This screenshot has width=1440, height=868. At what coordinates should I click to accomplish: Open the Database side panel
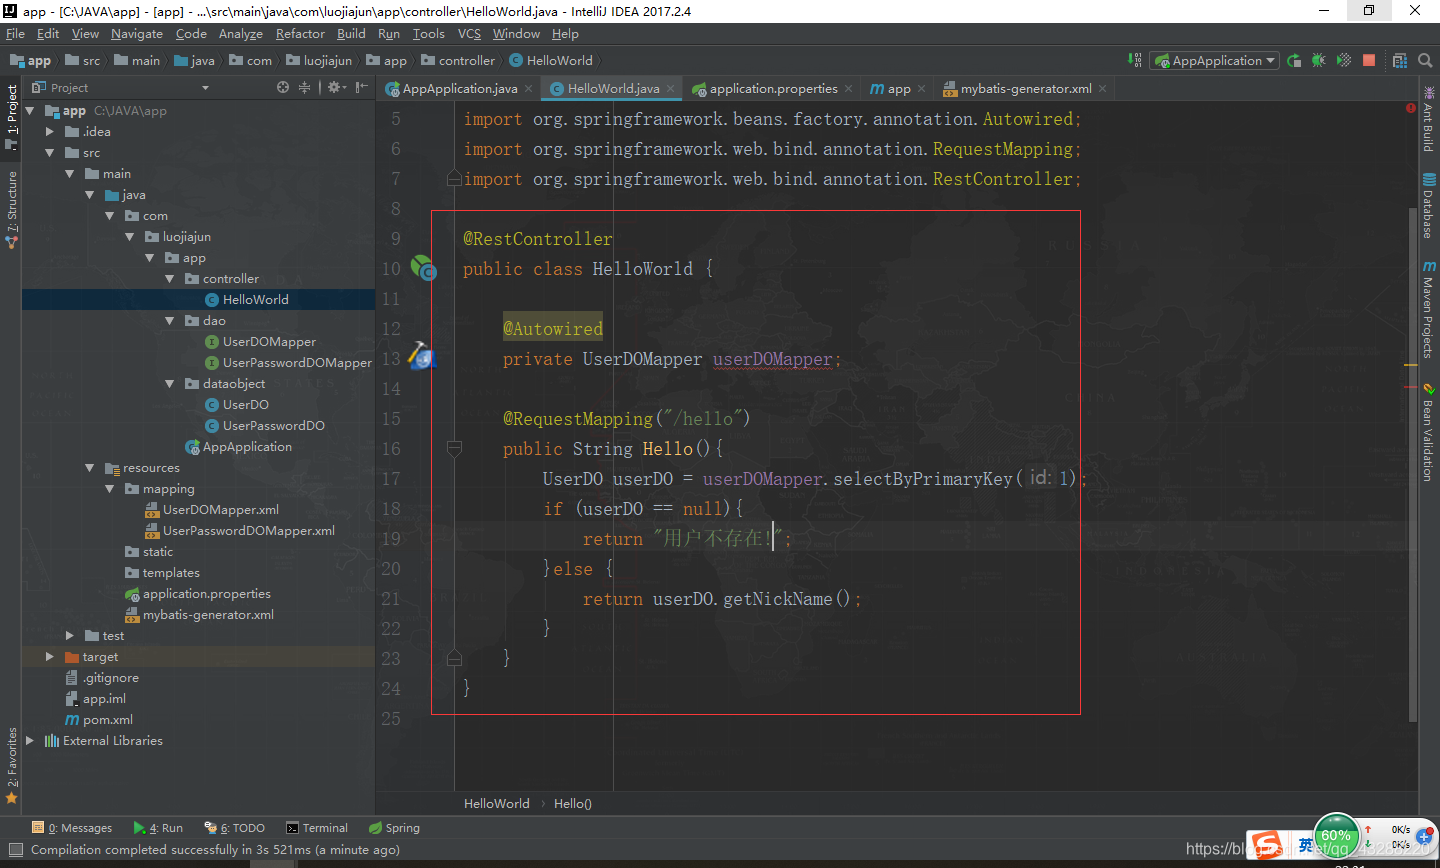click(1428, 206)
